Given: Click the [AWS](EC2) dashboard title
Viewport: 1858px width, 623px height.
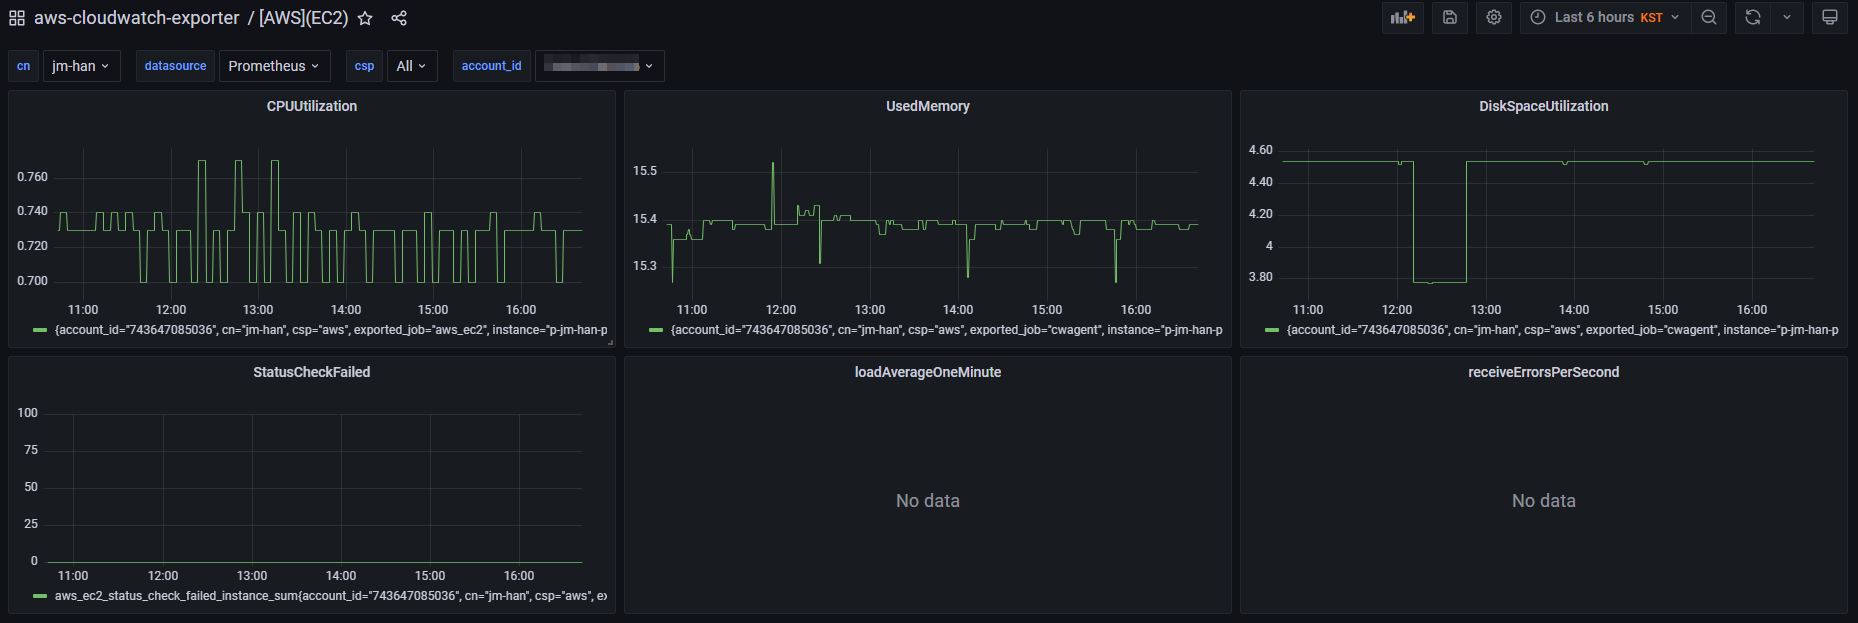Looking at the screenshot, I should [x=304, y=18].
